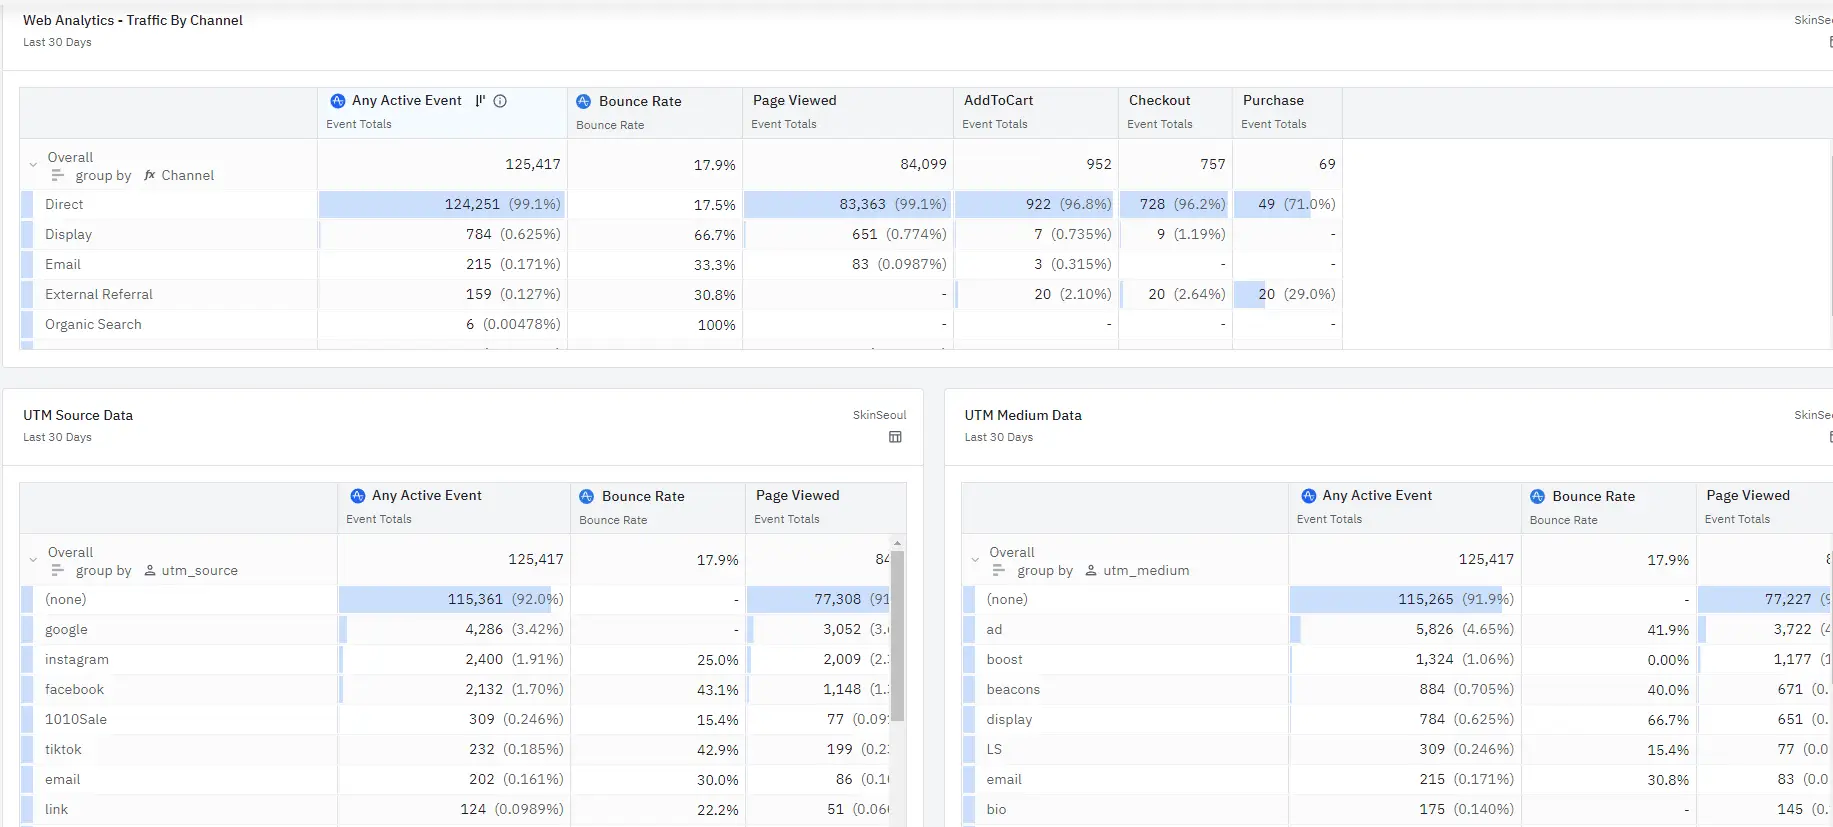Click the Any Active Event icon in UTM Source table

[x=357, y=496]
